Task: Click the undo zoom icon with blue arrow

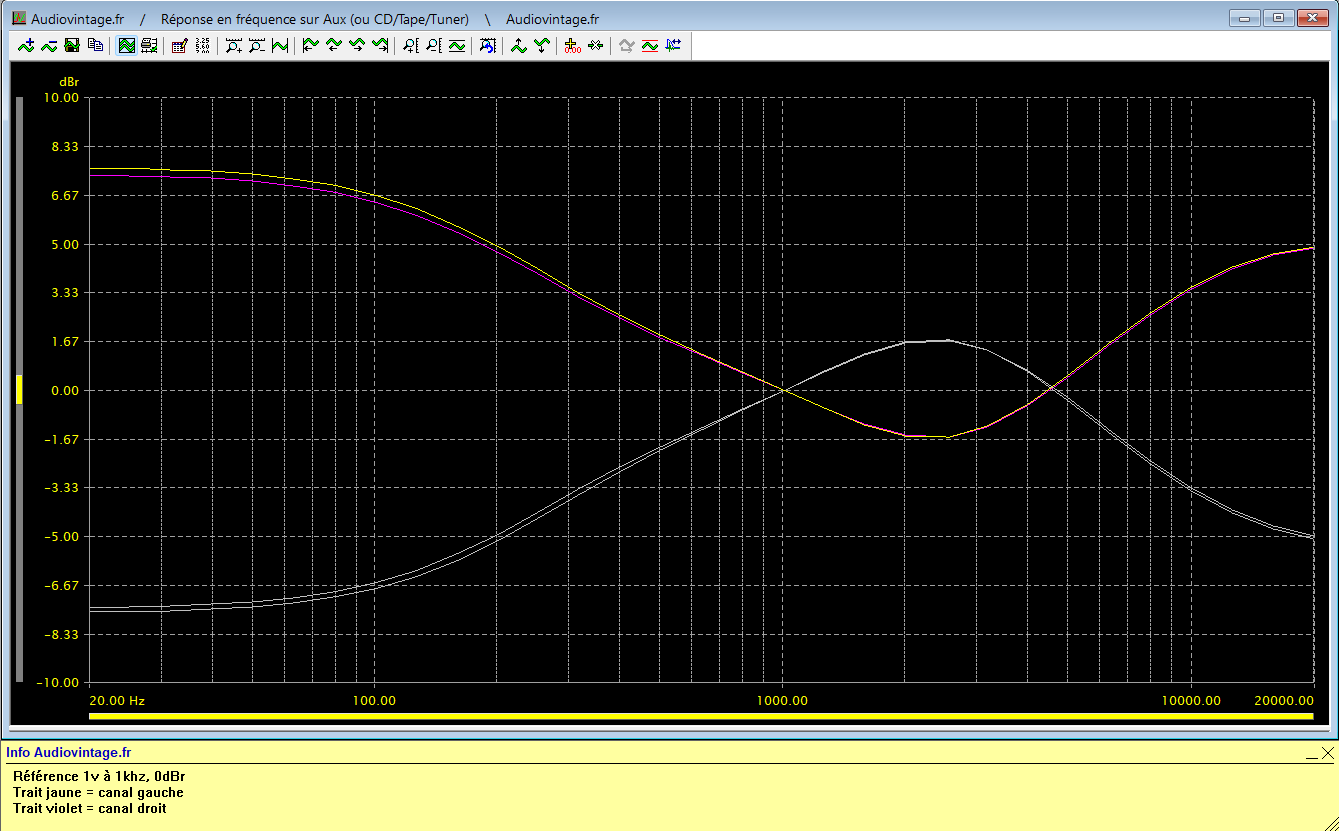Action: [x=487, y=45]
